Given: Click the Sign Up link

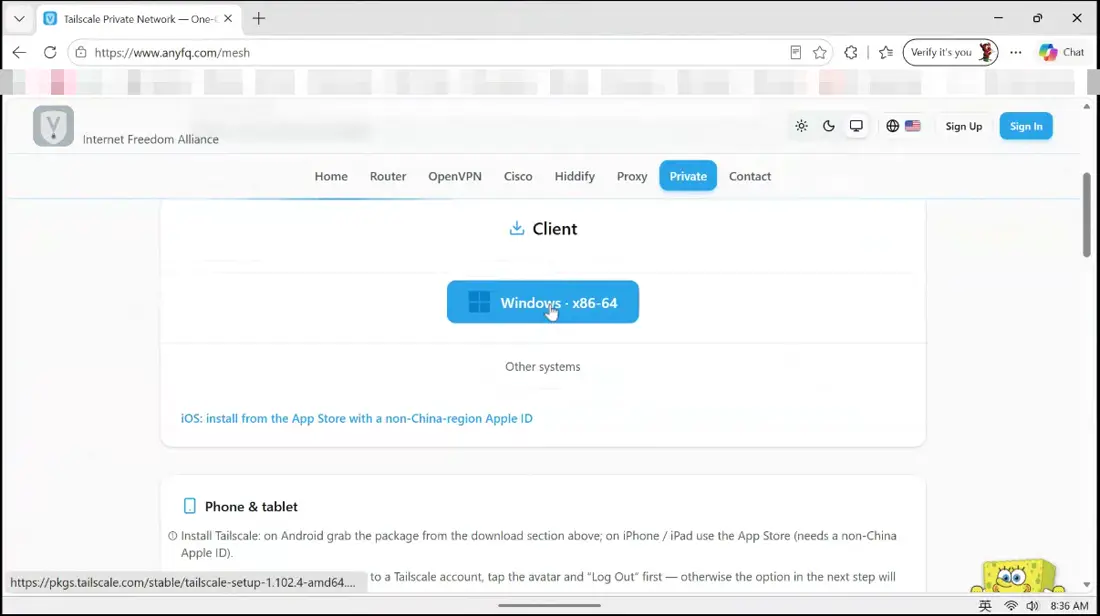Looking at the screenshot, I should pyautogui.click(x=964, y=126).
